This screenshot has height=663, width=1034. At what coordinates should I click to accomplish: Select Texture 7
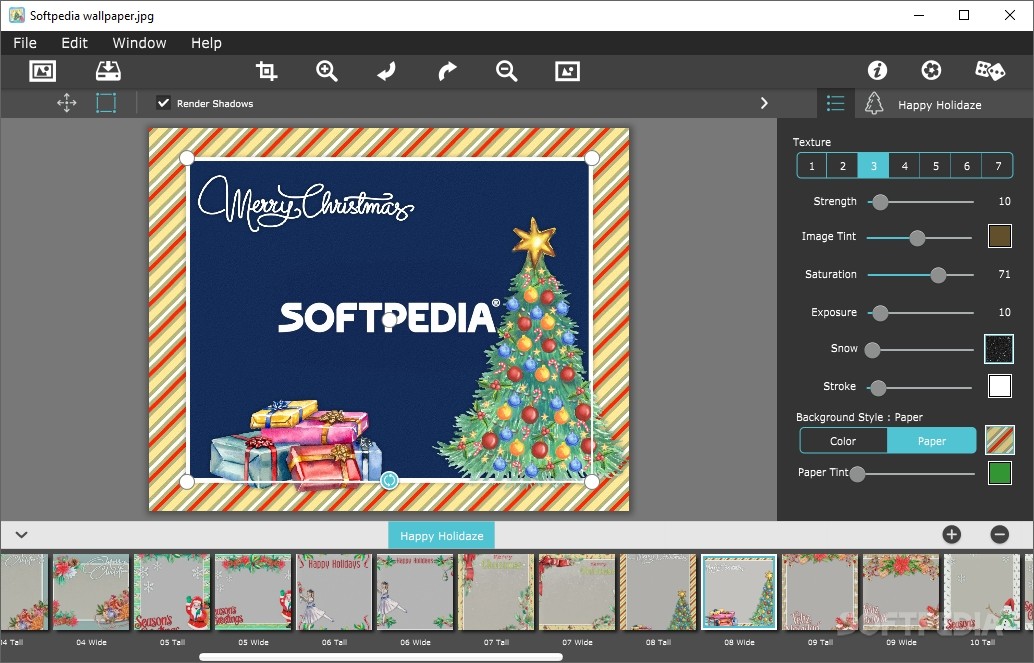(998, 166)
